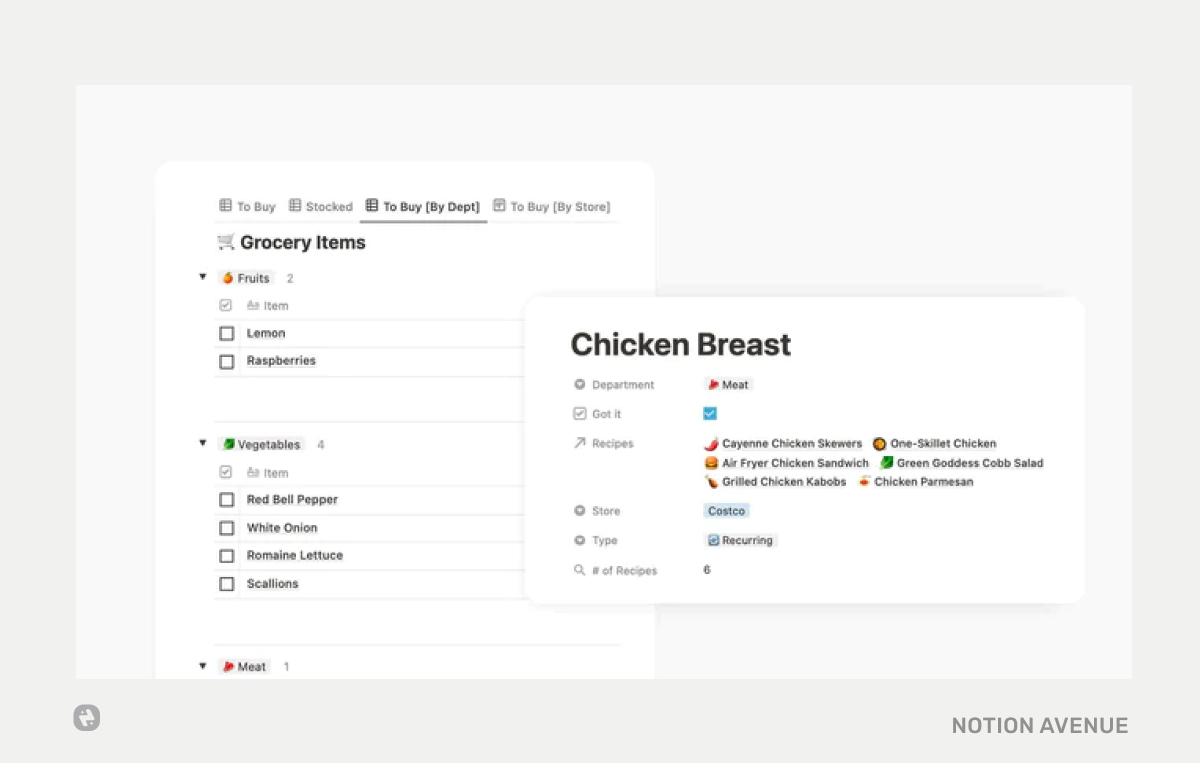
Task: Open the To Buy [By Store] view
Action: tap(560, 206)
